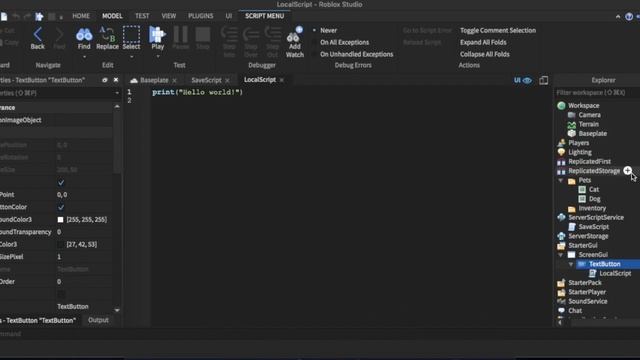
Task: Select SaveScript in Explorer
Action: click(593, 227)
